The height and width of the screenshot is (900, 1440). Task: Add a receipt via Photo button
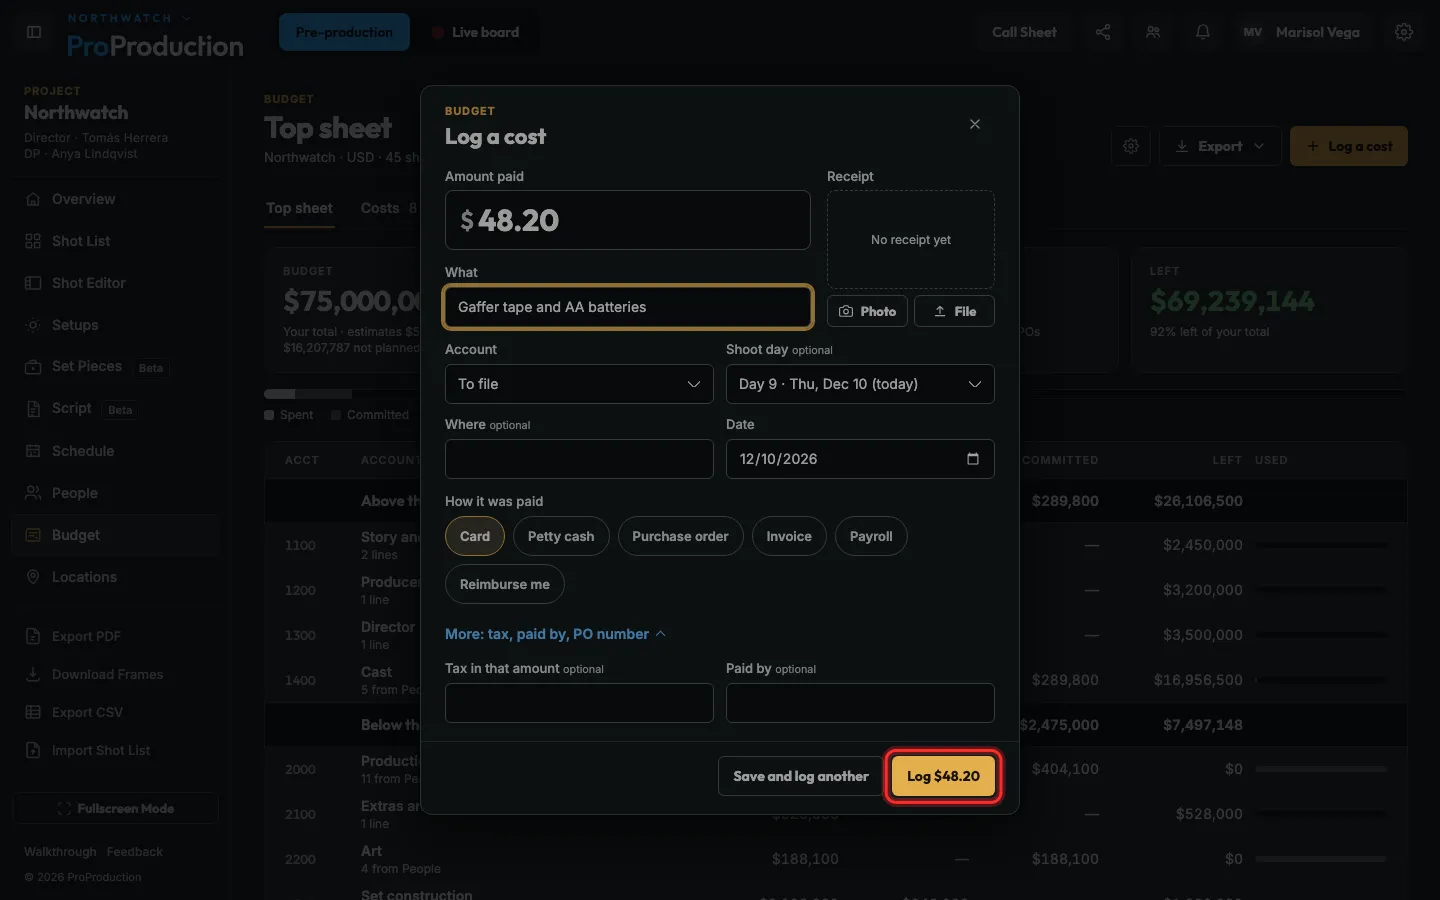[x=867, y=311]
